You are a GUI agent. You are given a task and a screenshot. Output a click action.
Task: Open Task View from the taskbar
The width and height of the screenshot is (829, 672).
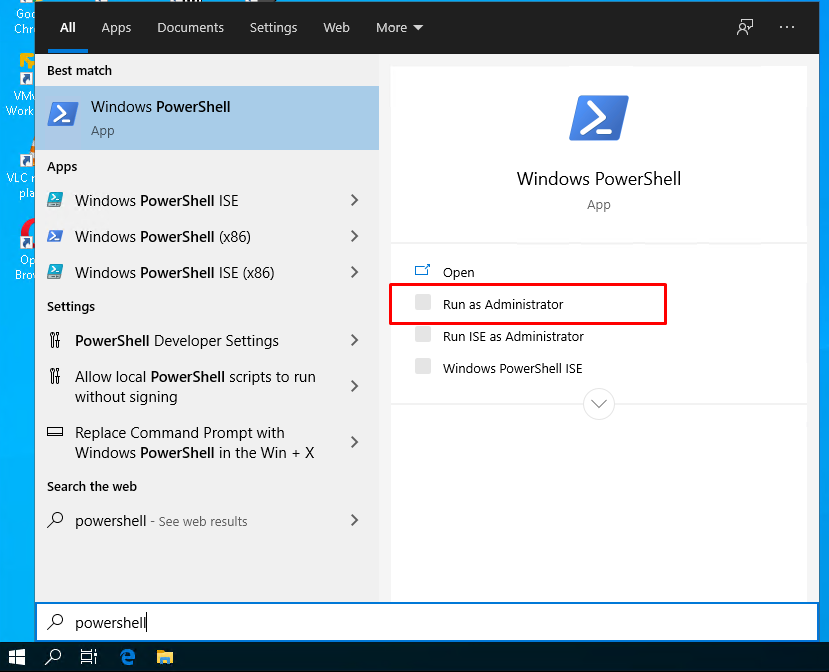[x=89, y=657]
